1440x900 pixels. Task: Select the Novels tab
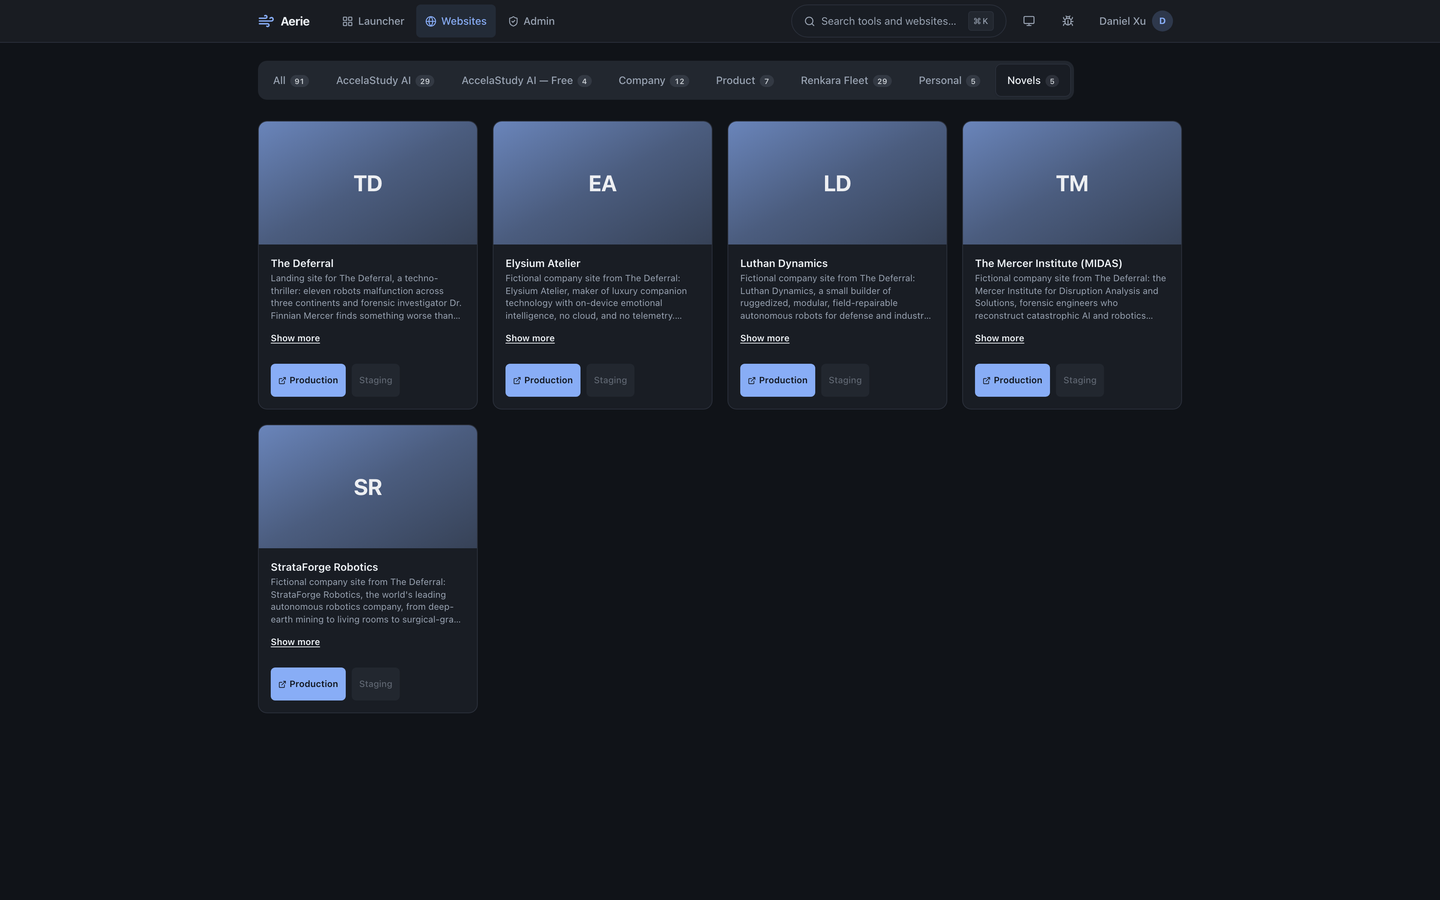click(x=1032, y=81)
